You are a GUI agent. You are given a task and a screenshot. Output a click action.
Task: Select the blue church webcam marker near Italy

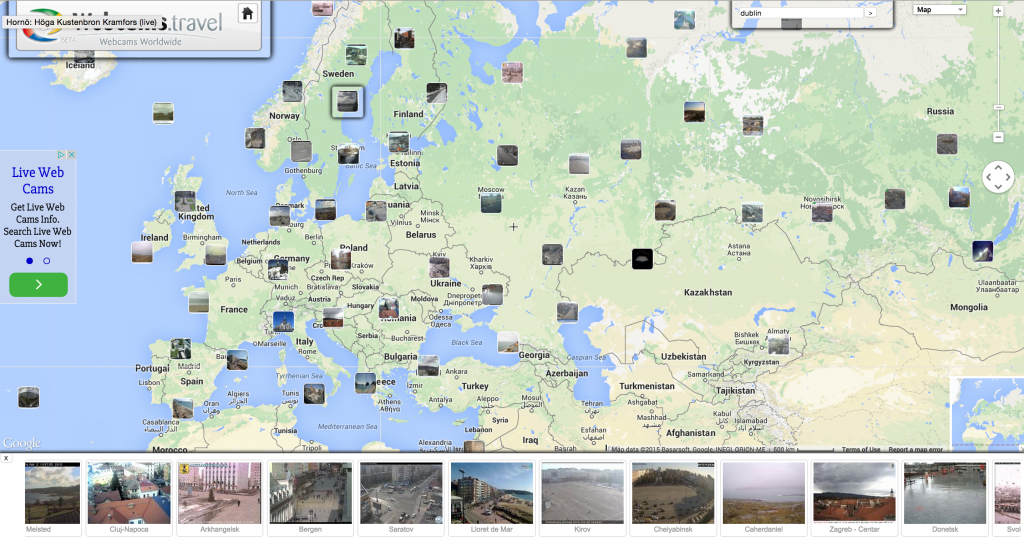283,321
